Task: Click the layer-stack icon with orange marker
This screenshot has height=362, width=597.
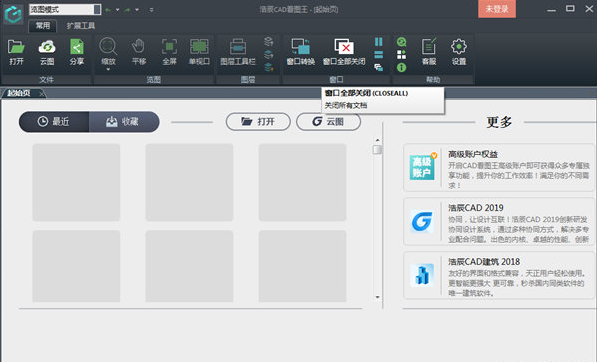Action: pos(268,67)
